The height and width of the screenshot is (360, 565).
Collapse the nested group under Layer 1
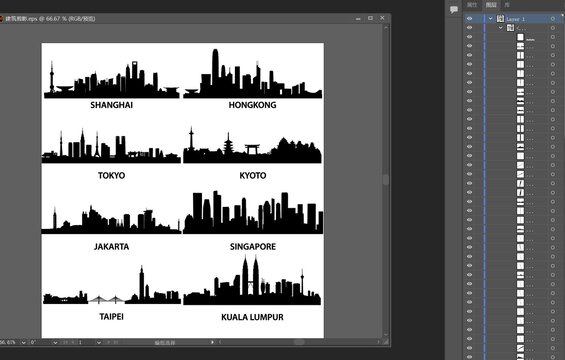[501, 28]
